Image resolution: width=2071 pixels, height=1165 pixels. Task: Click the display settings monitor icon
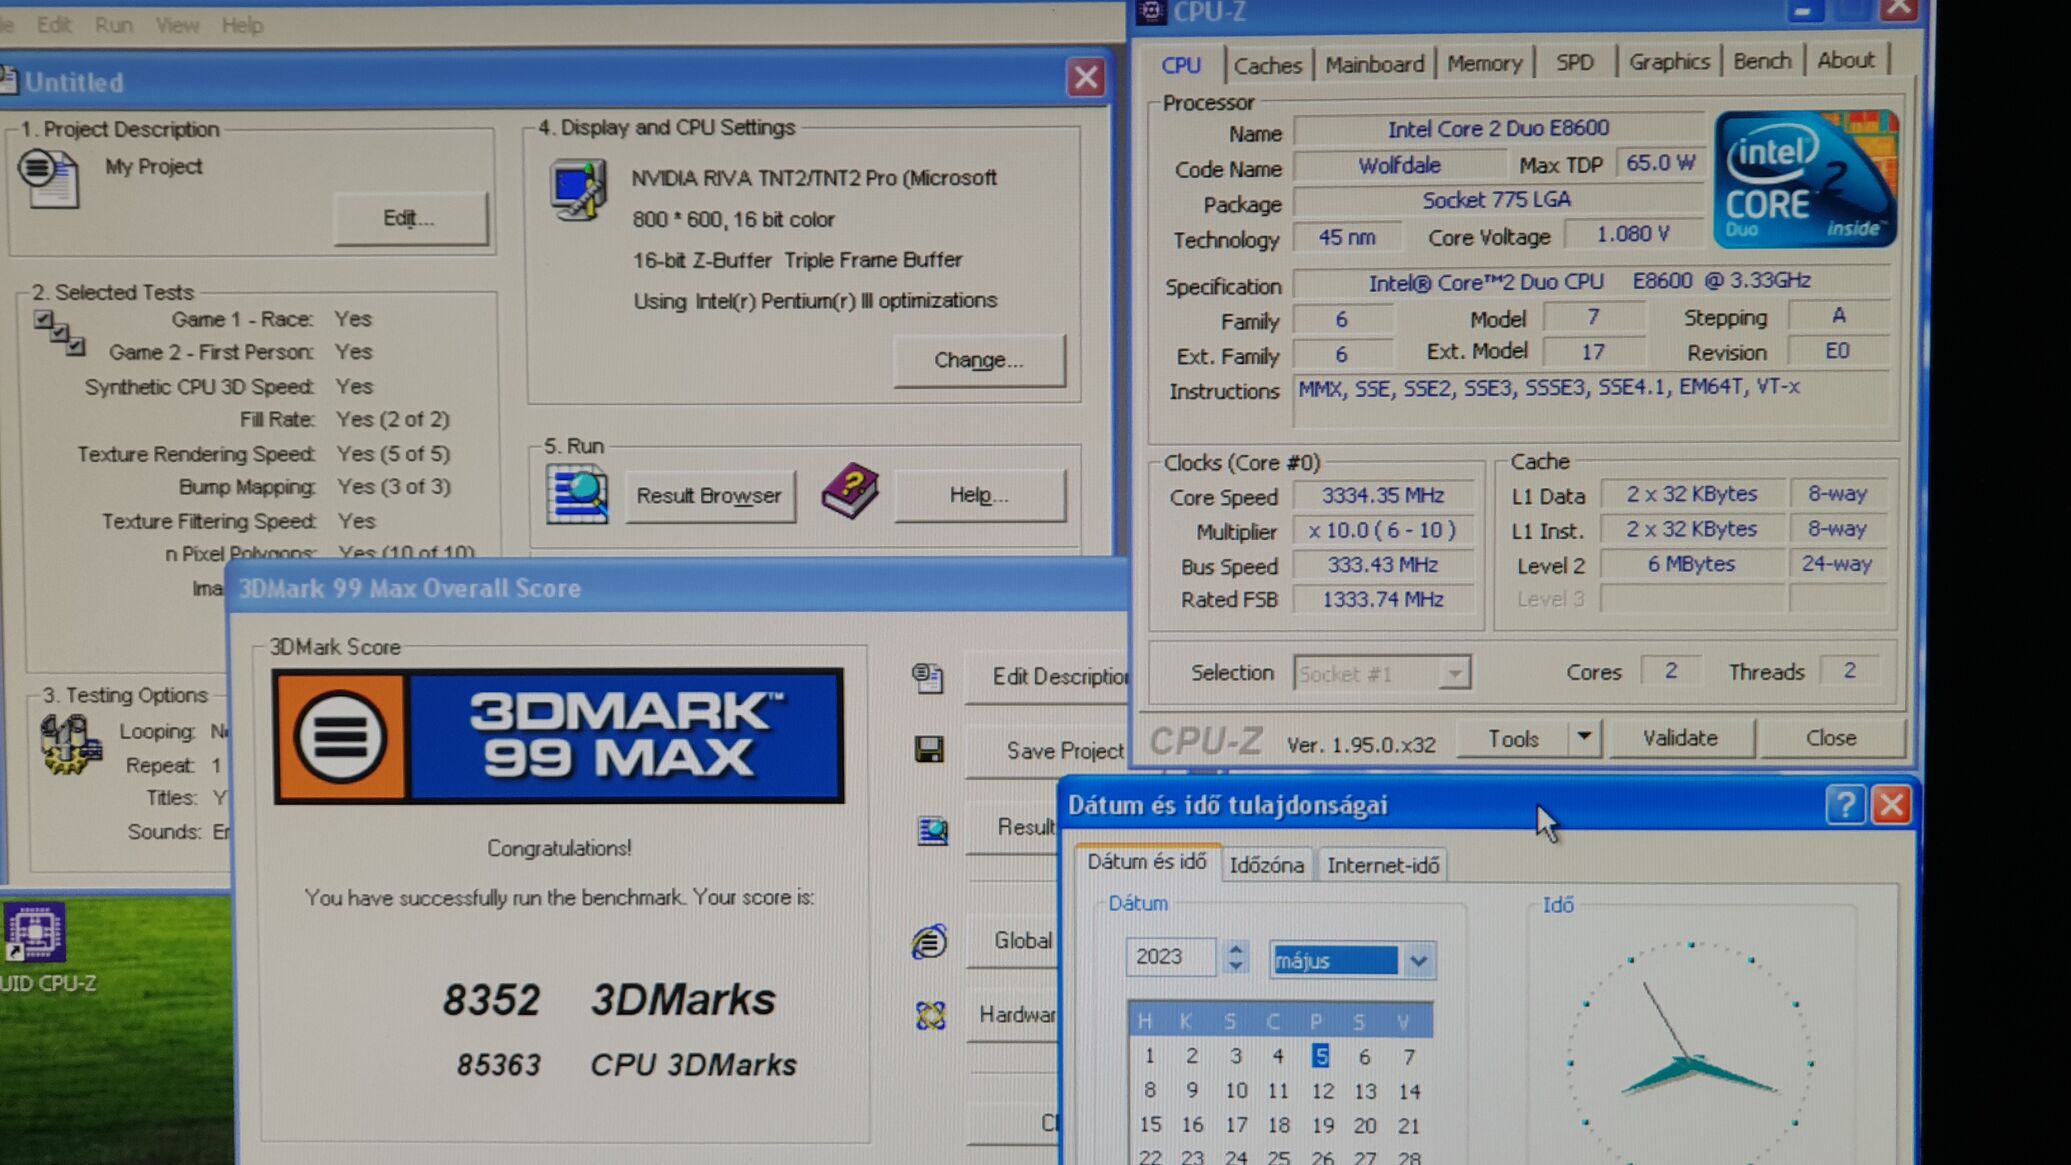pos(577,190)
